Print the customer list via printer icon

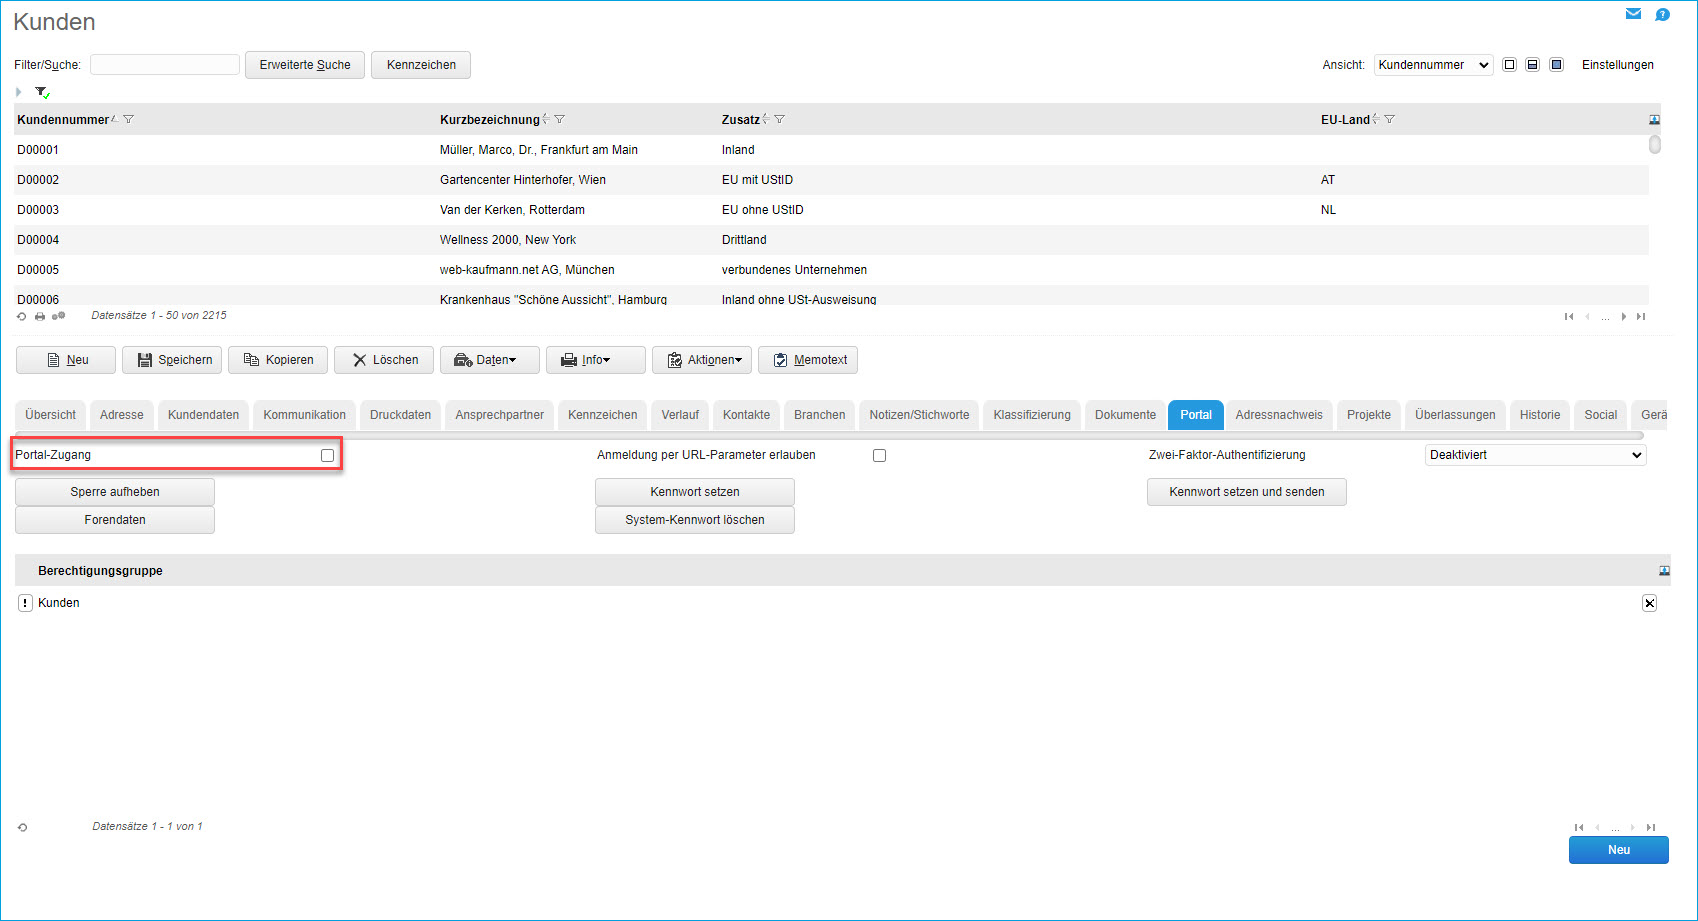tap(40, 316)
